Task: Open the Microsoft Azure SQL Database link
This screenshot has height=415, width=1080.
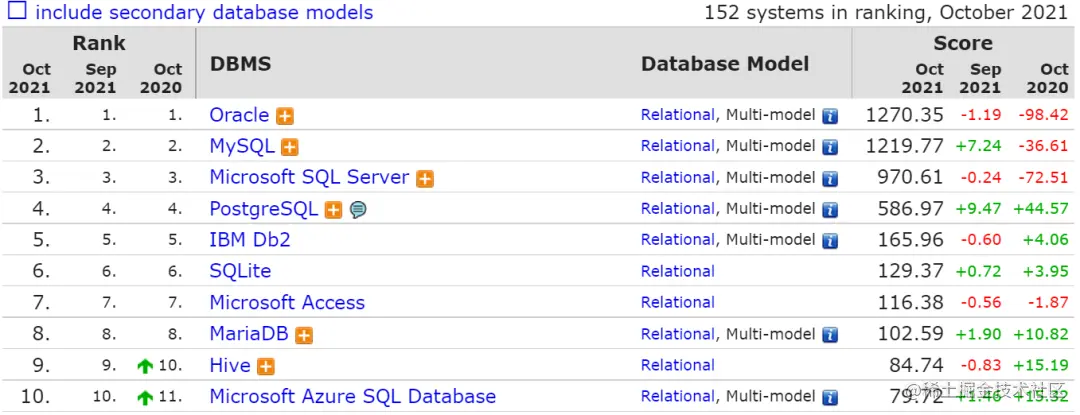Action: point(352,396)
